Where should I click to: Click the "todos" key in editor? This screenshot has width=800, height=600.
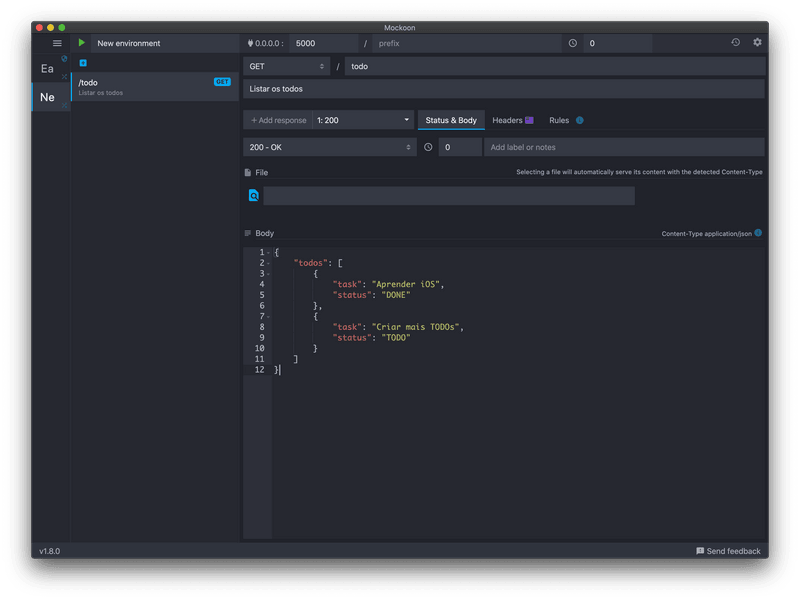pos(310,263)
